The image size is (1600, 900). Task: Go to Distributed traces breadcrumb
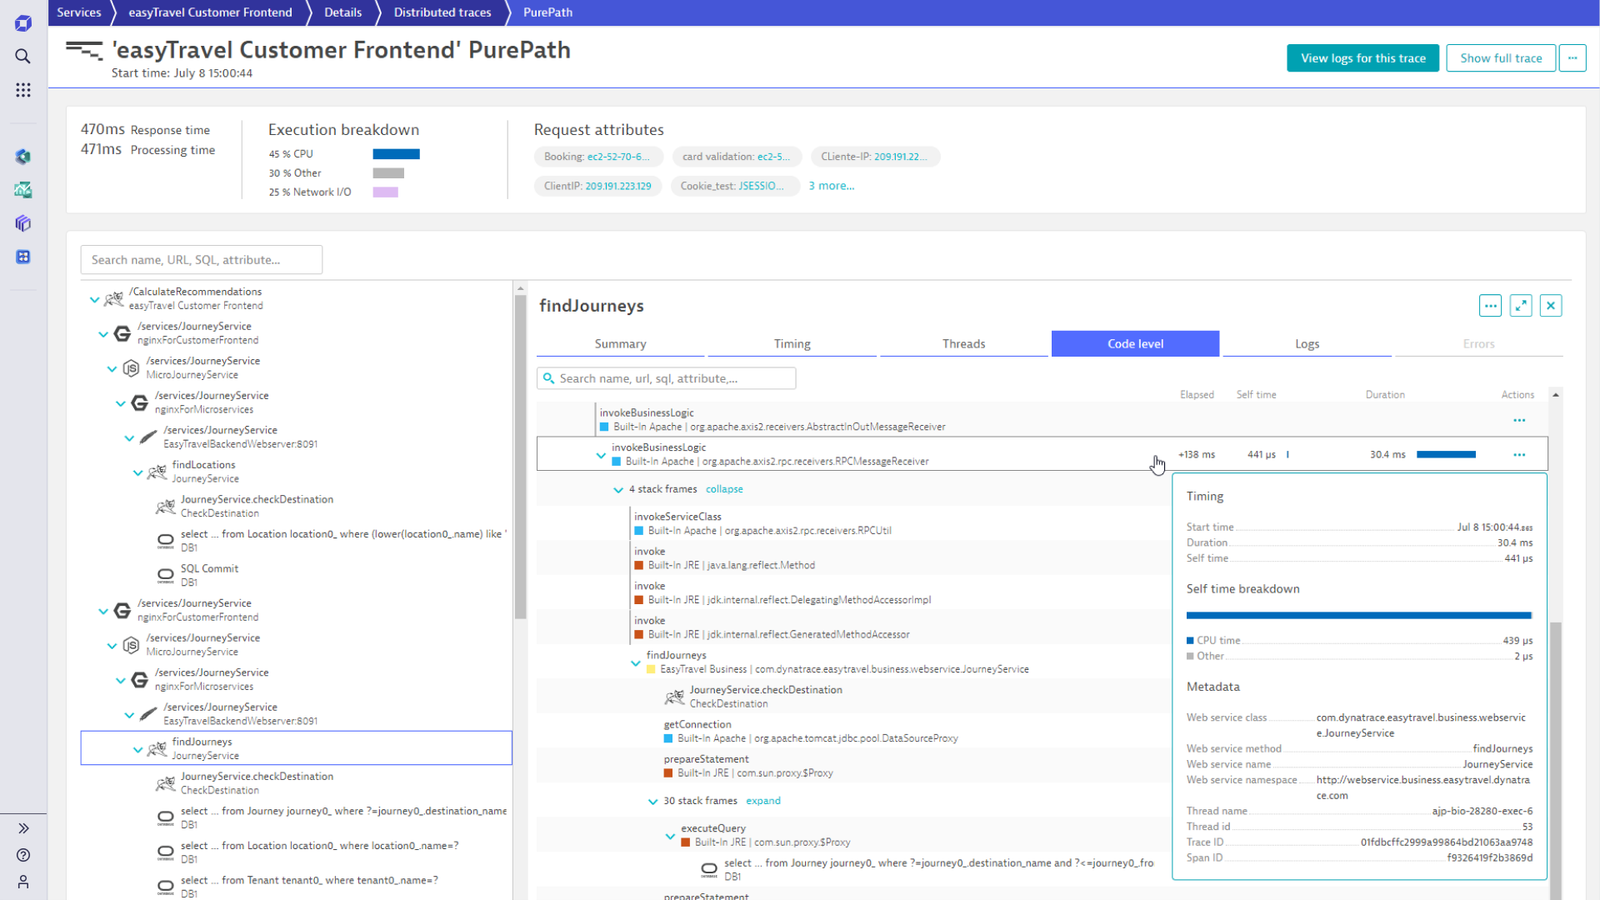(x=442, y=12)
